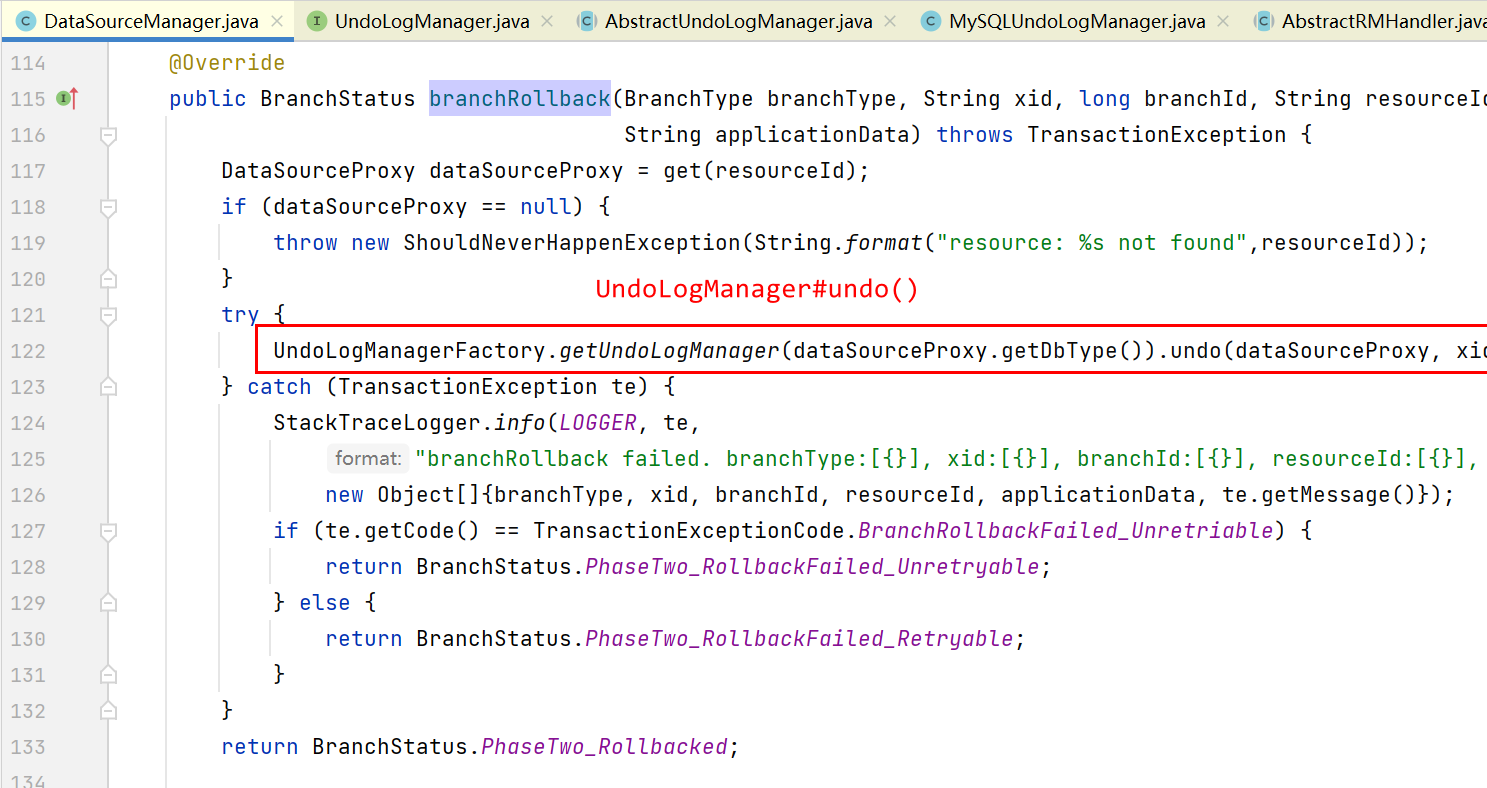Open the UndoLogManager.java tab
Image resolution: width=1487 pixels, height=788 pixels.
coord(432,21)
